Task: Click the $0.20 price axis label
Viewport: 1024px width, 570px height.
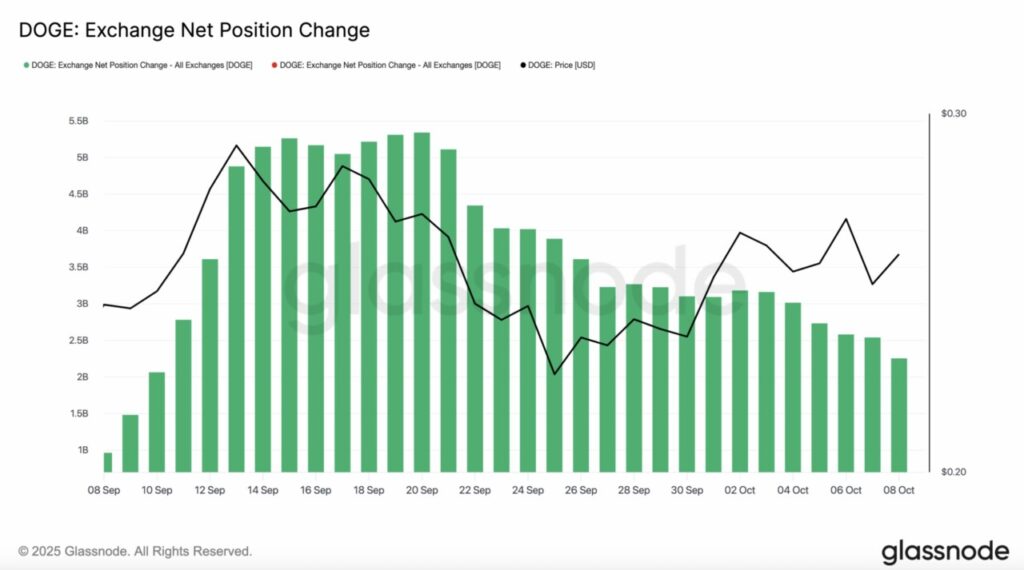Action: pos(954,472)
